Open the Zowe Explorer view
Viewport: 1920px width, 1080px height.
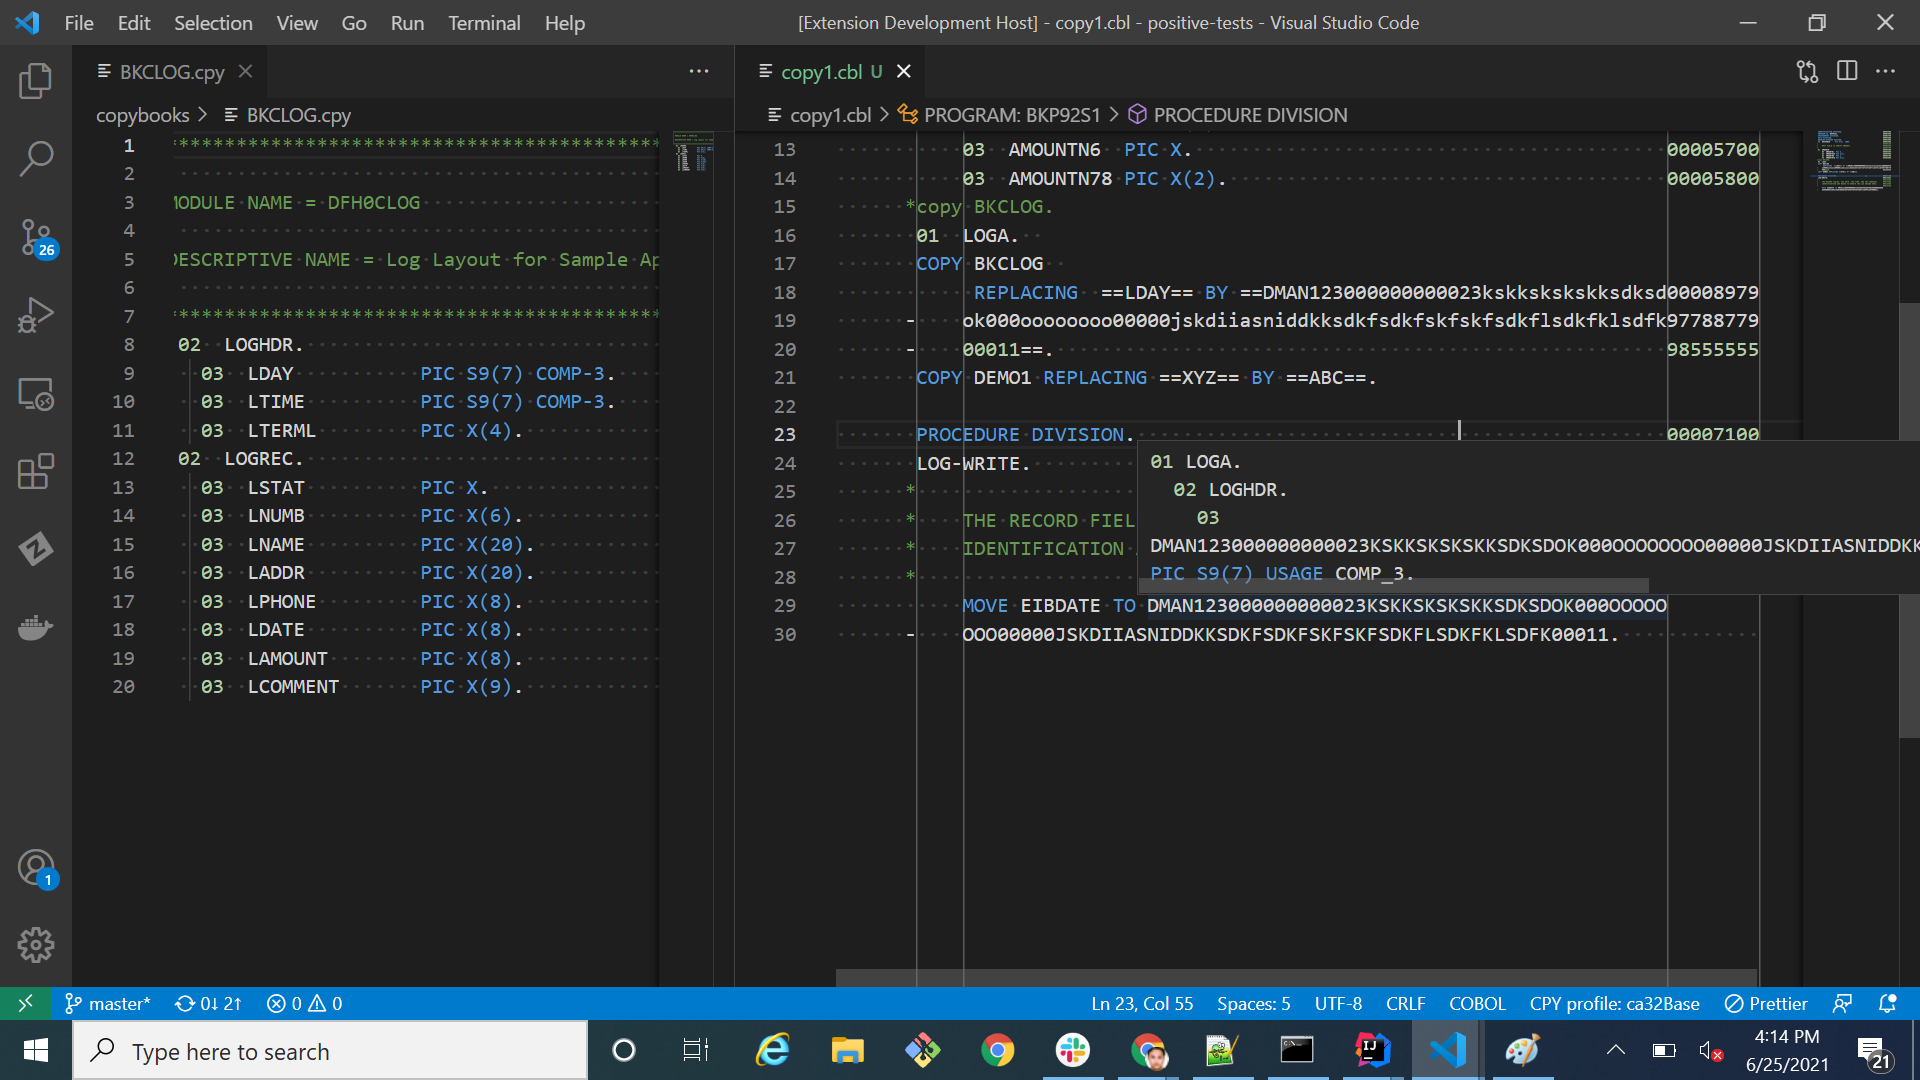(36, 549)
